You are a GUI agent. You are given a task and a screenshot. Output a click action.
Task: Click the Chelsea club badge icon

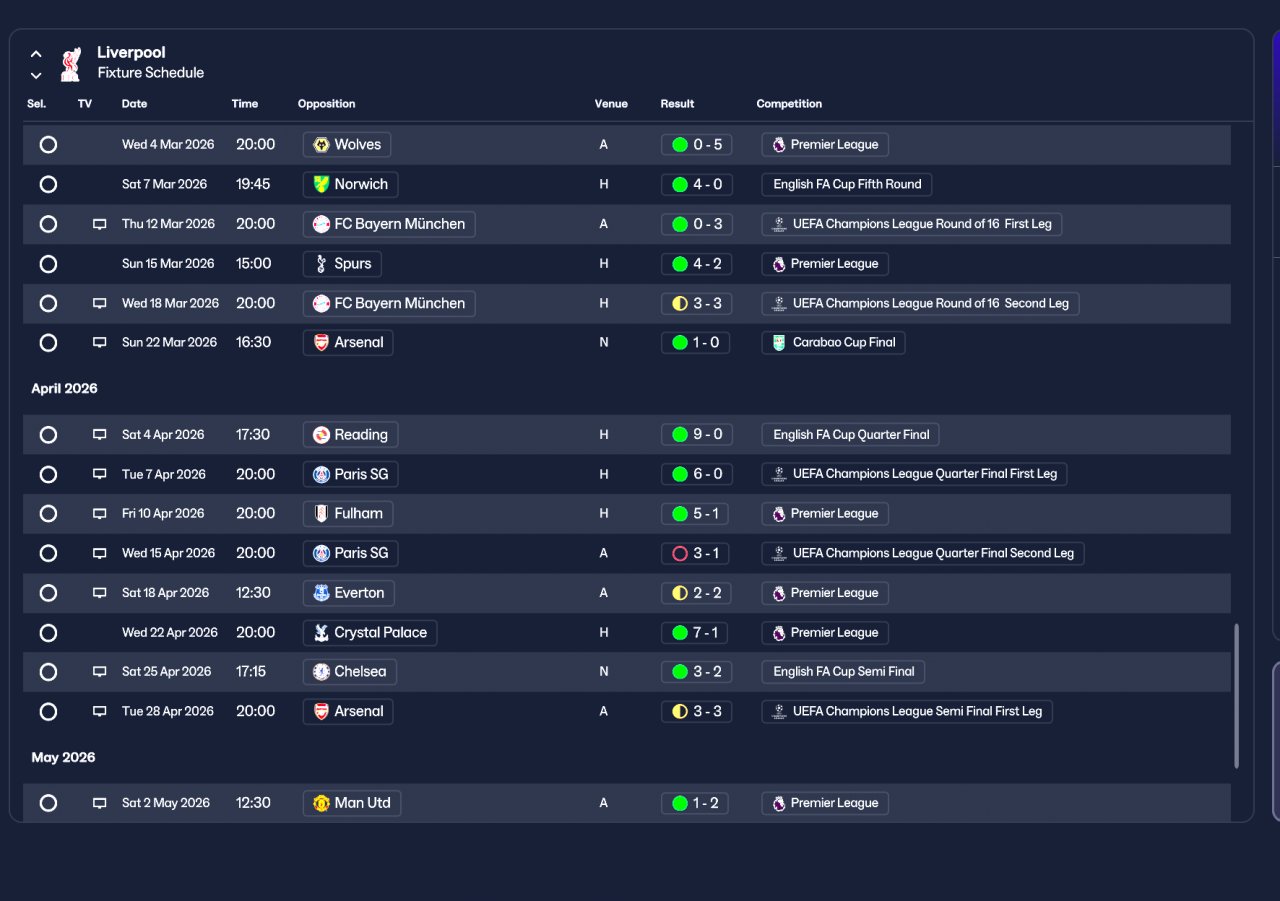[x=321, y=672]
